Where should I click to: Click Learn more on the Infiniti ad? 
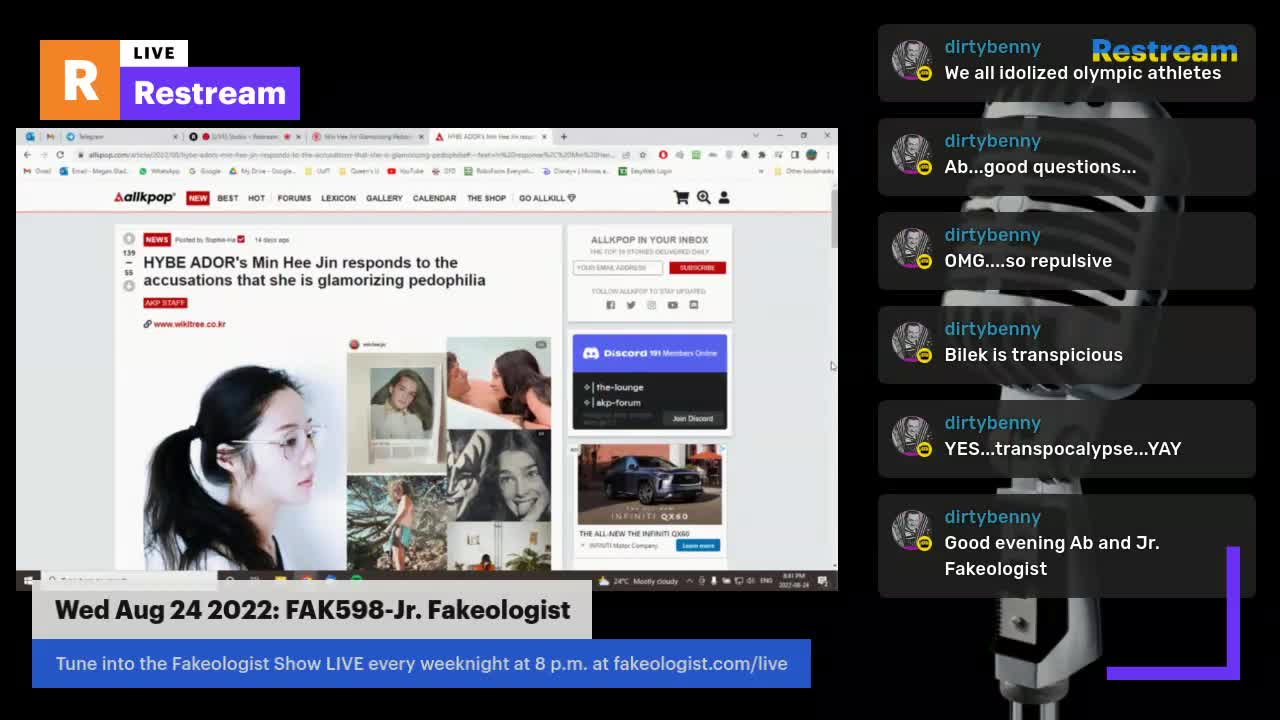(697, 545)
